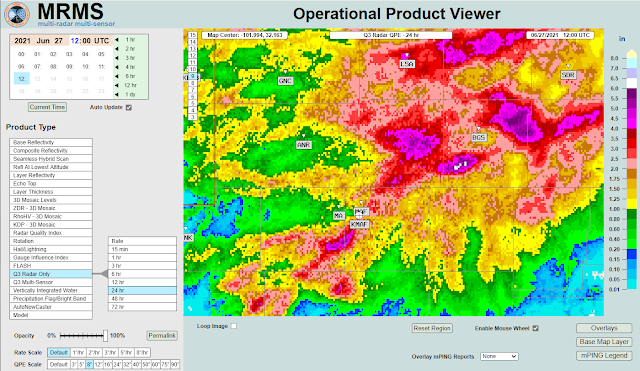The width and height of the screenshot is (640, 371).
Task: Select the GNC station label
Action: pyautogui.click(x=285, y=81)
